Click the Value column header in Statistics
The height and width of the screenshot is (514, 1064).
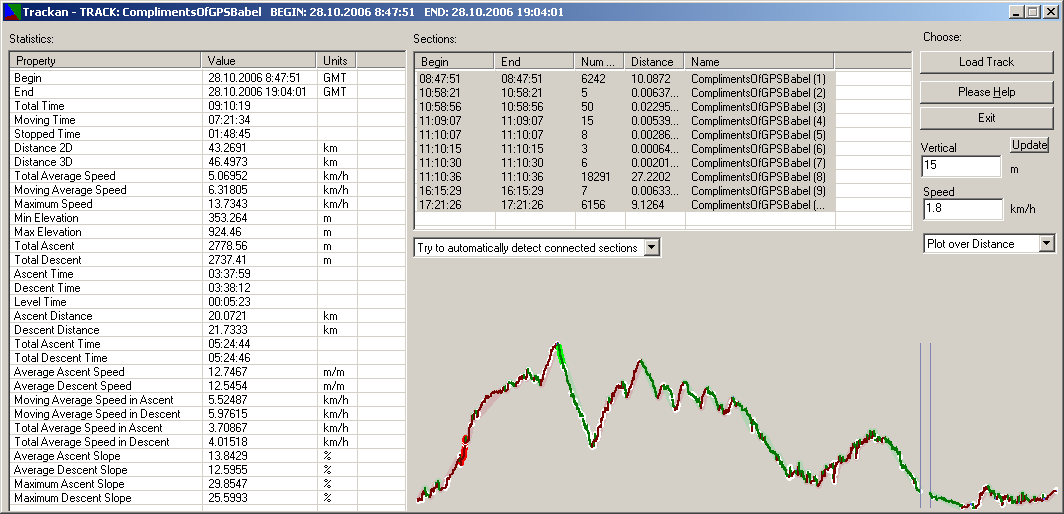260,61
